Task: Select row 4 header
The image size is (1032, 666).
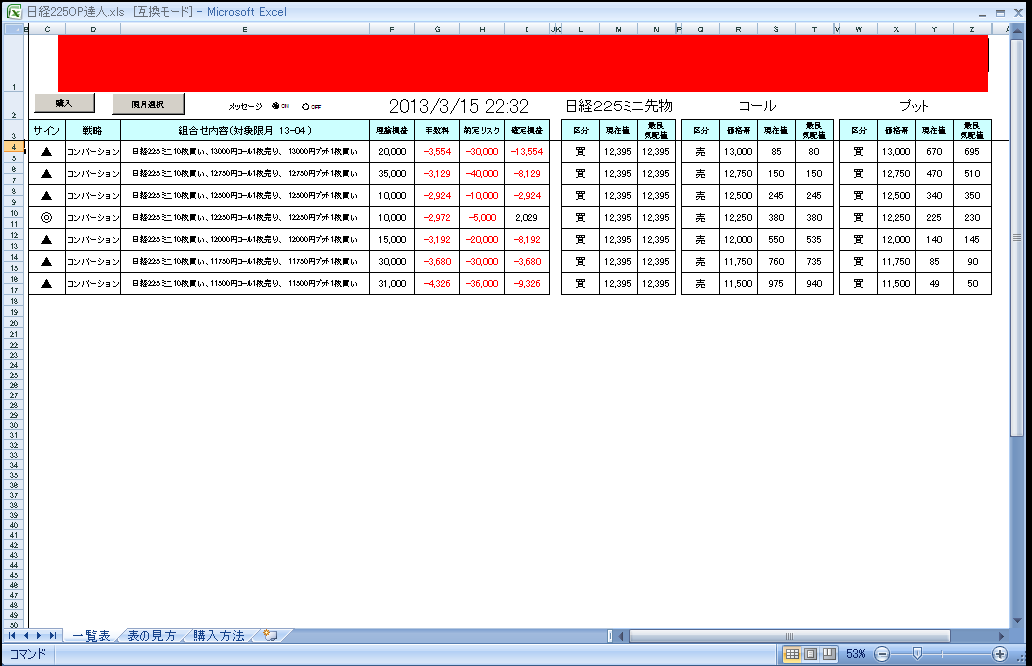Action: pyautogui.click(x=14, y=147)
